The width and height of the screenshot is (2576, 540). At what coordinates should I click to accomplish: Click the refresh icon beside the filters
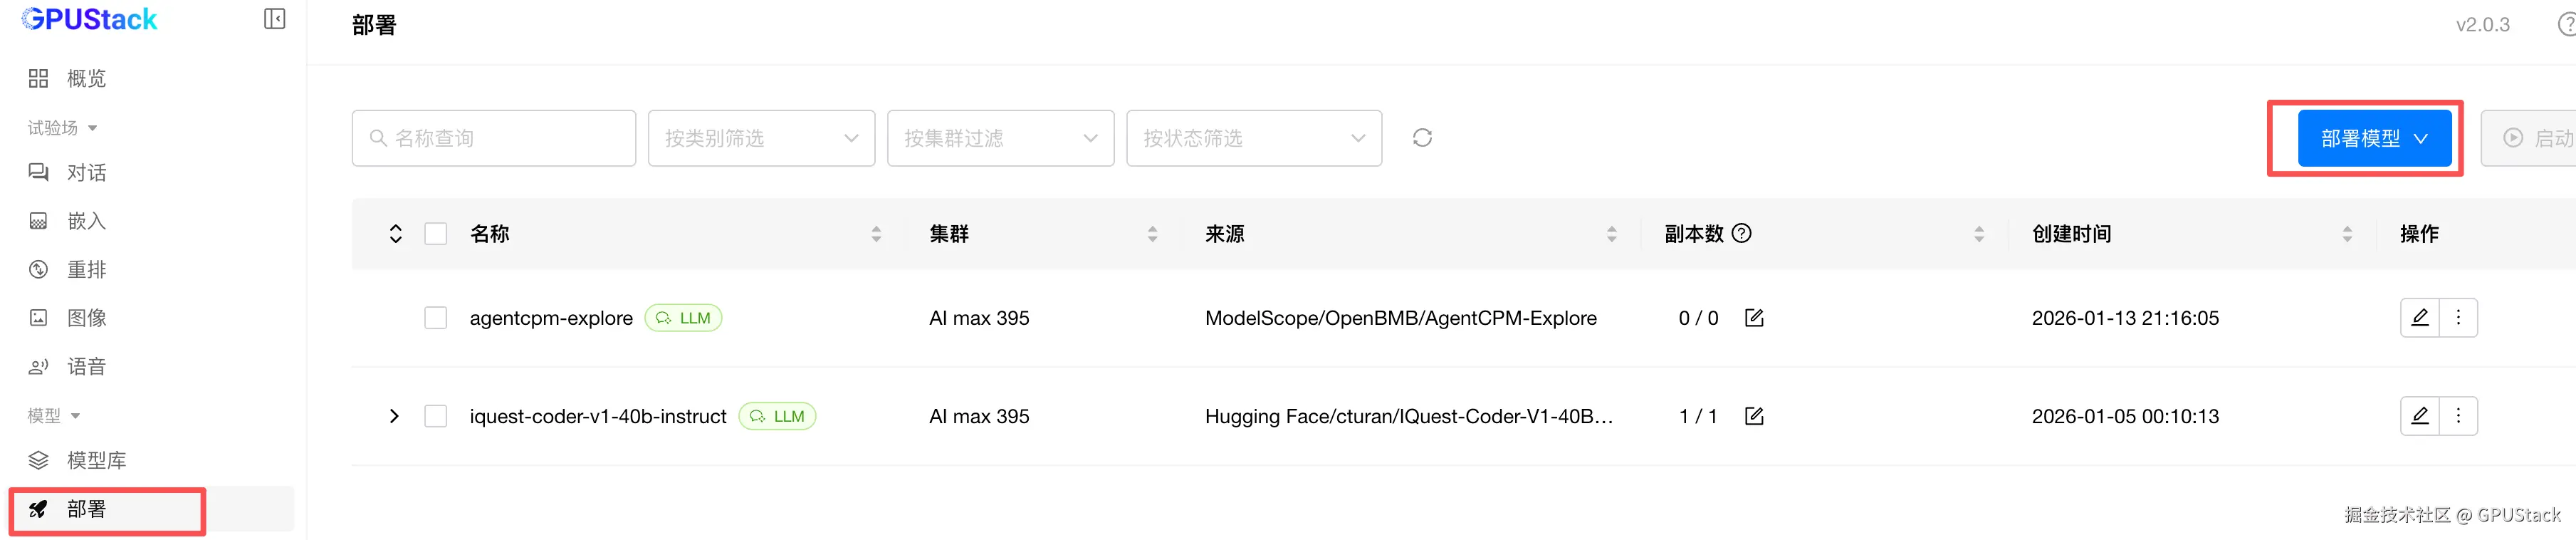pos(1422,138)
